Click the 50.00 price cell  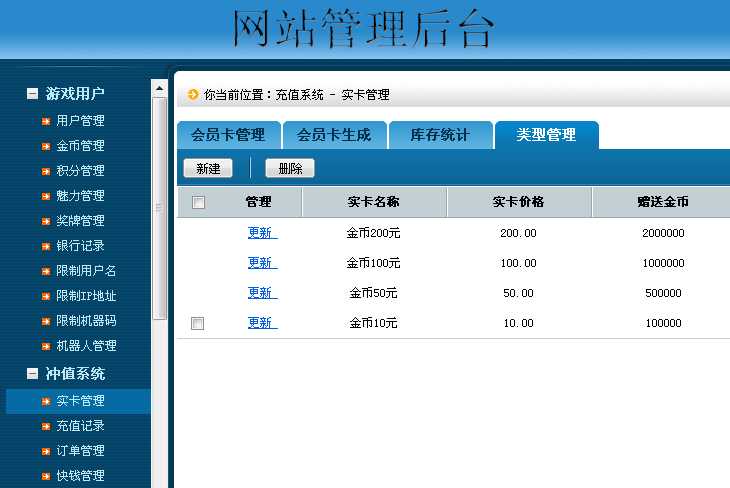pos(518,293)
